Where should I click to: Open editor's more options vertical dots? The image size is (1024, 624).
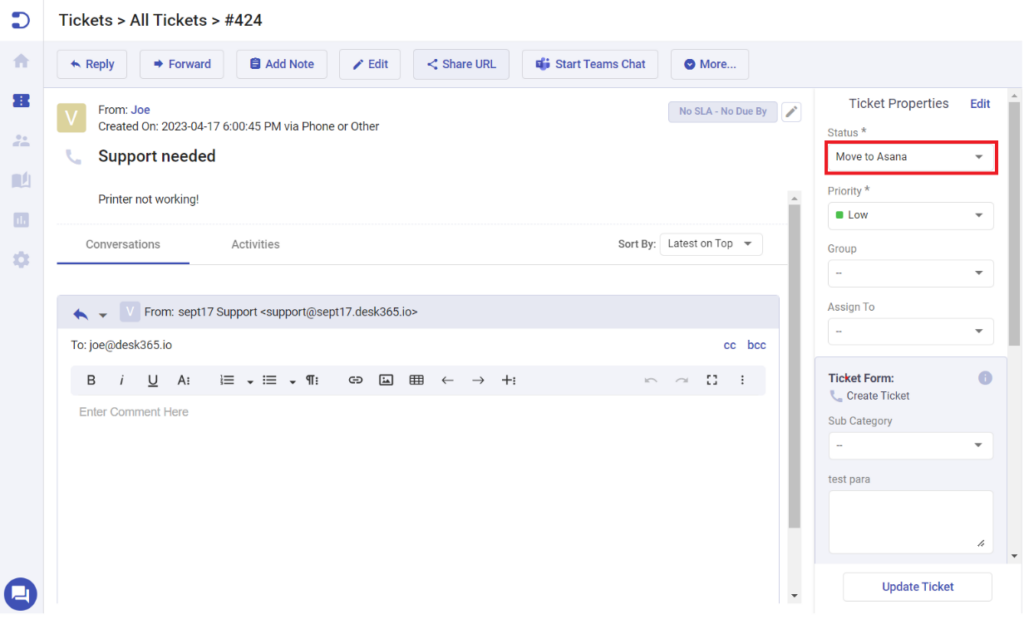click(742, 380)
